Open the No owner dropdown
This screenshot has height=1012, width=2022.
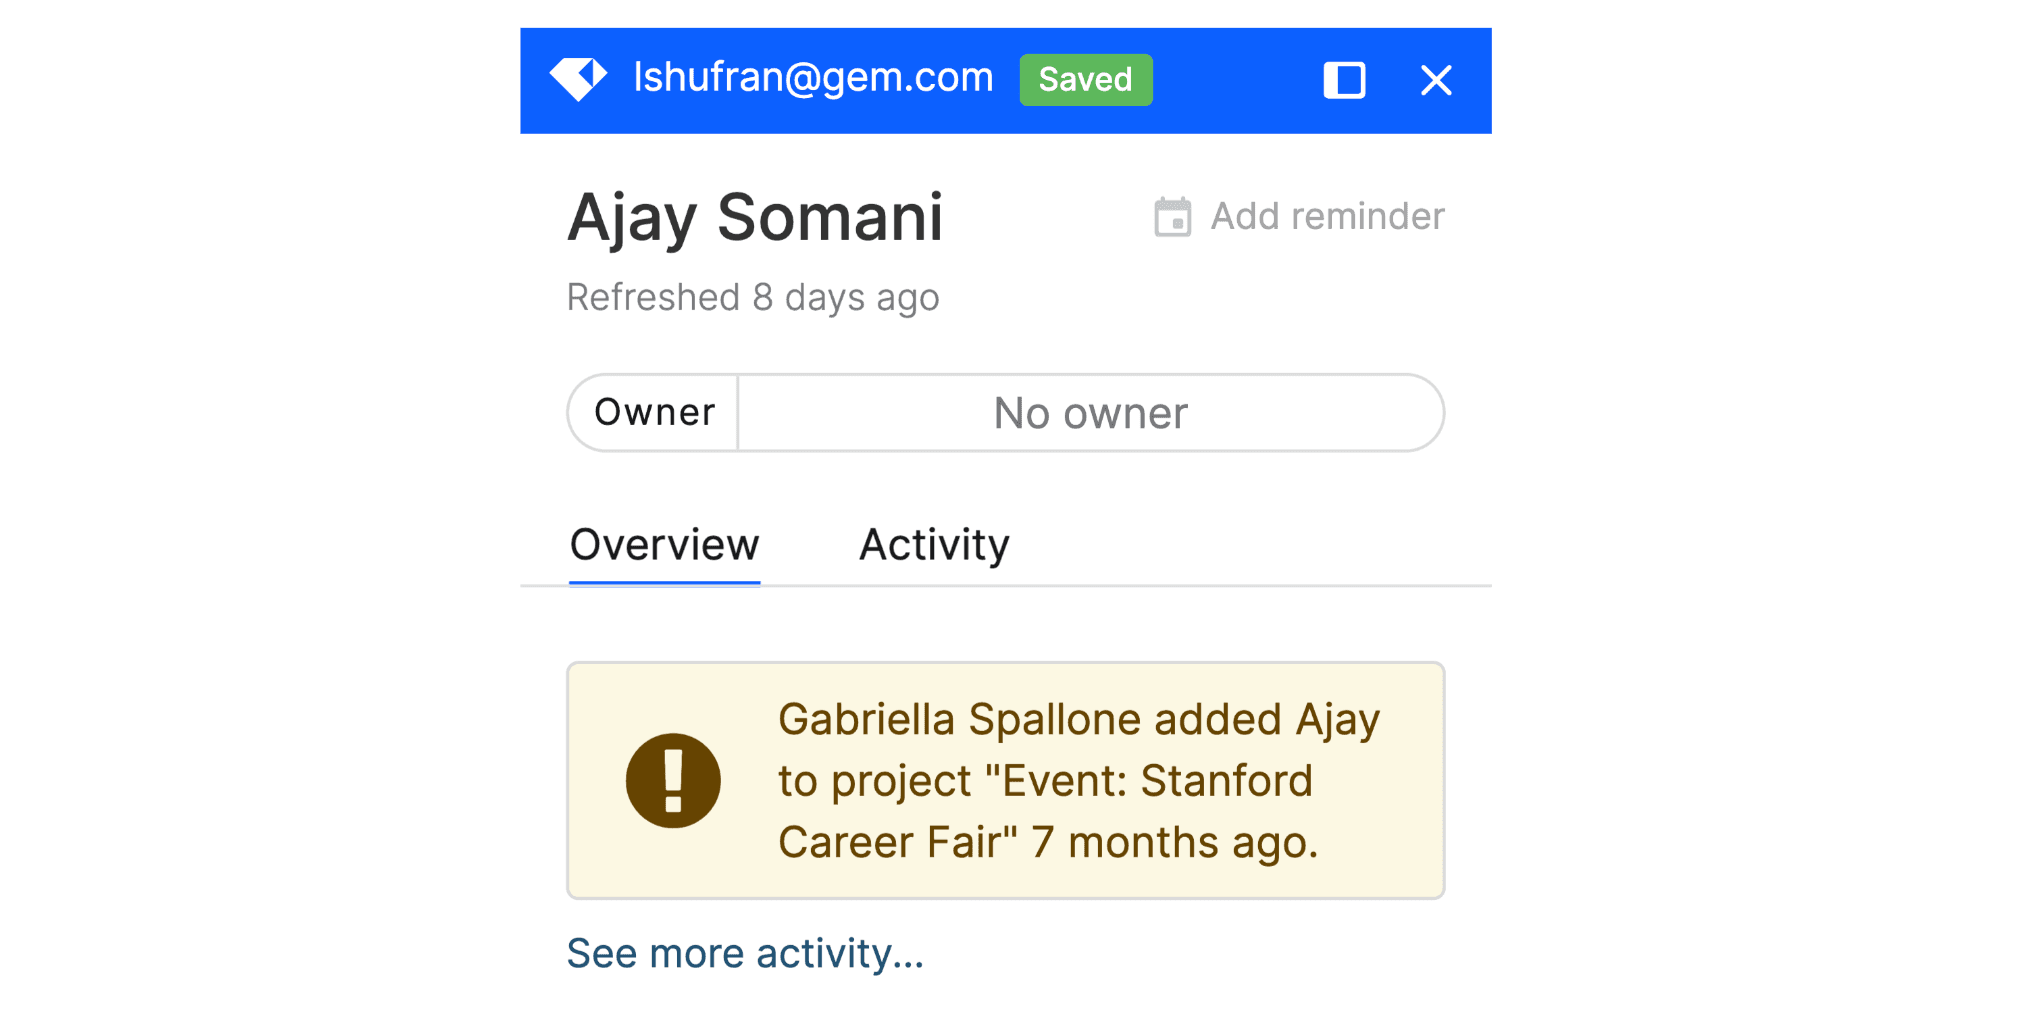click(x=1090, y=413)
